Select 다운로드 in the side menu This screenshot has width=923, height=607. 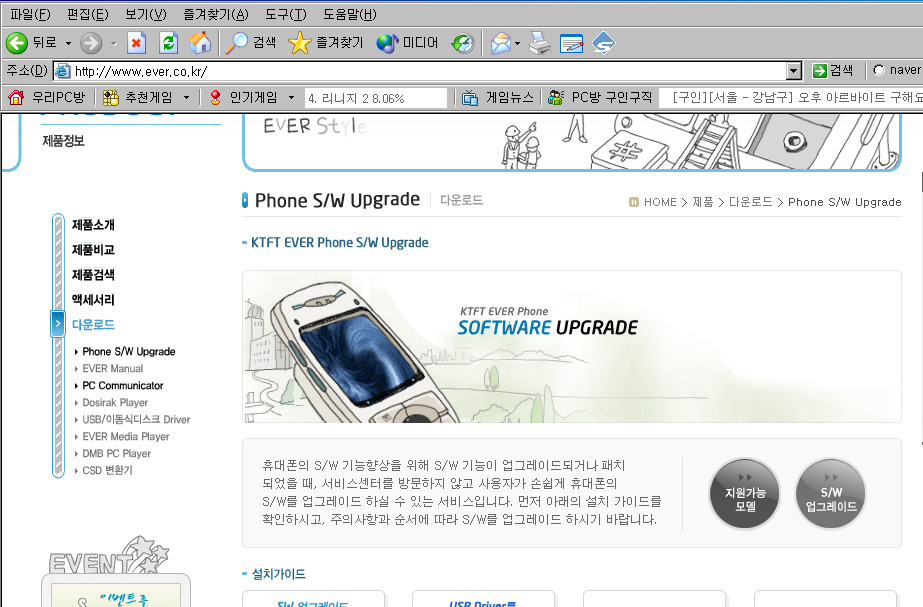pyautogui.click(x=93, y=324)
